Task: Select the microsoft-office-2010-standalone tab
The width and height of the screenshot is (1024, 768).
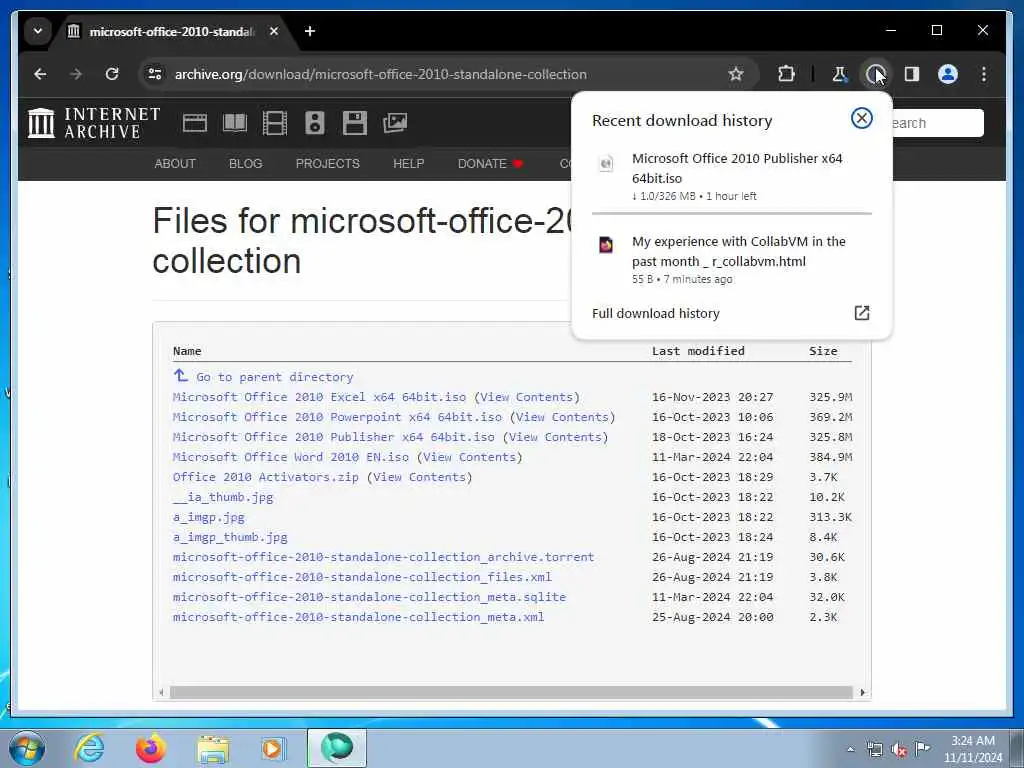Action: click(x=173, y=31)
